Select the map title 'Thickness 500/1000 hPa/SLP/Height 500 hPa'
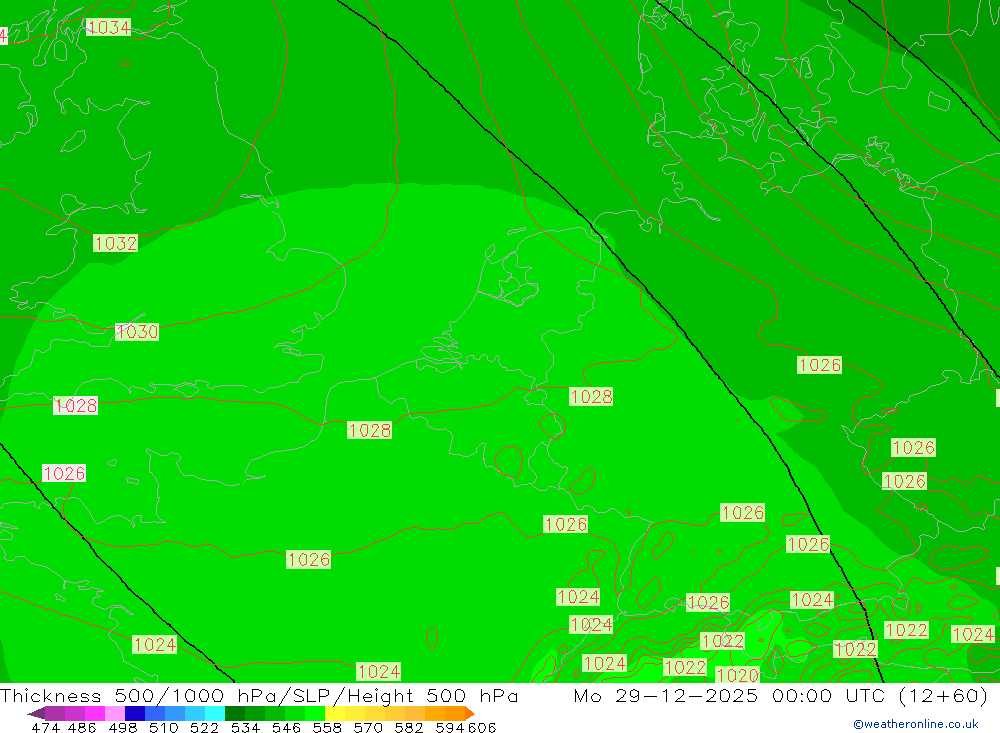This screenshot has width=1000, height=733. [259, 695]
